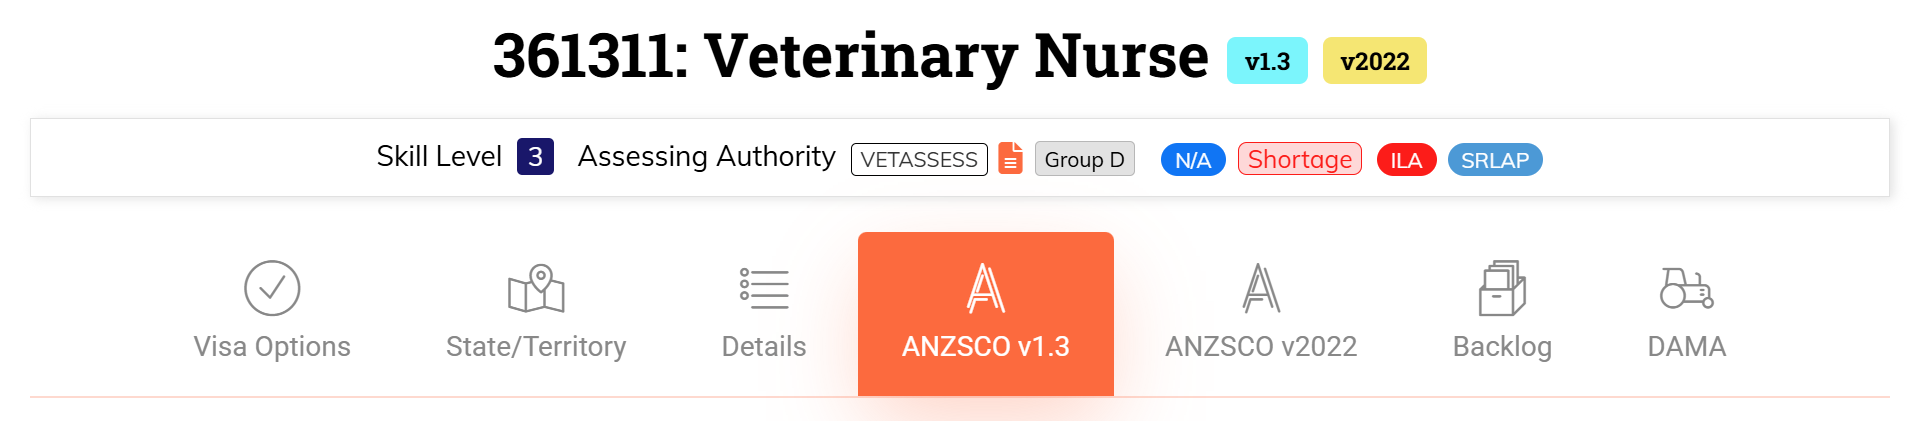This screenshot has width=1924, height=421.
Task: Click the blue SRLAP badge
Action: [1495, 160]
